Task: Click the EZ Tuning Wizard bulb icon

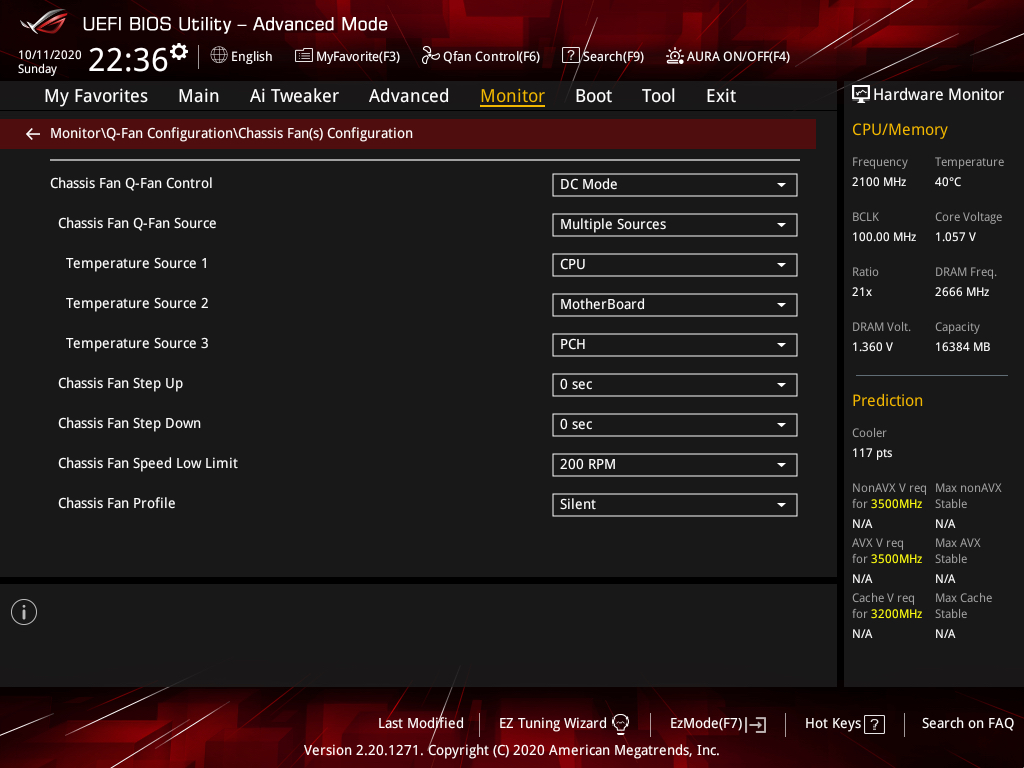Action: coord(620,724)
